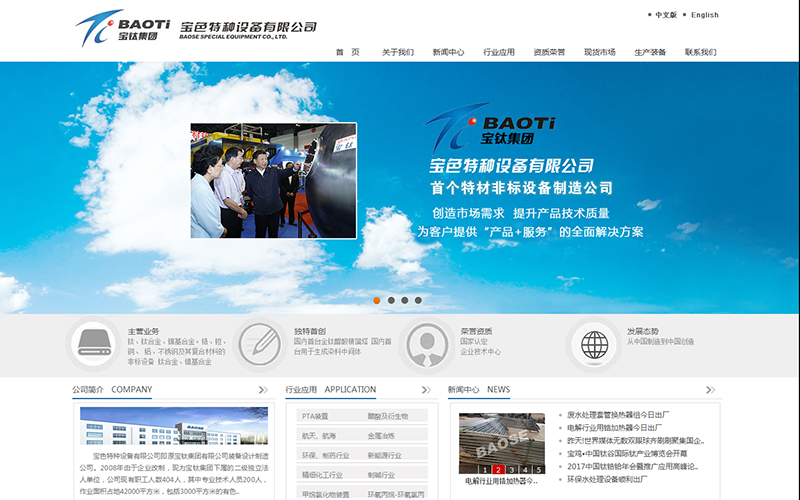Select the third banner carousel dot
This screenshot has width=800, height=500.
pyautogui.click(x=405, y=301)
